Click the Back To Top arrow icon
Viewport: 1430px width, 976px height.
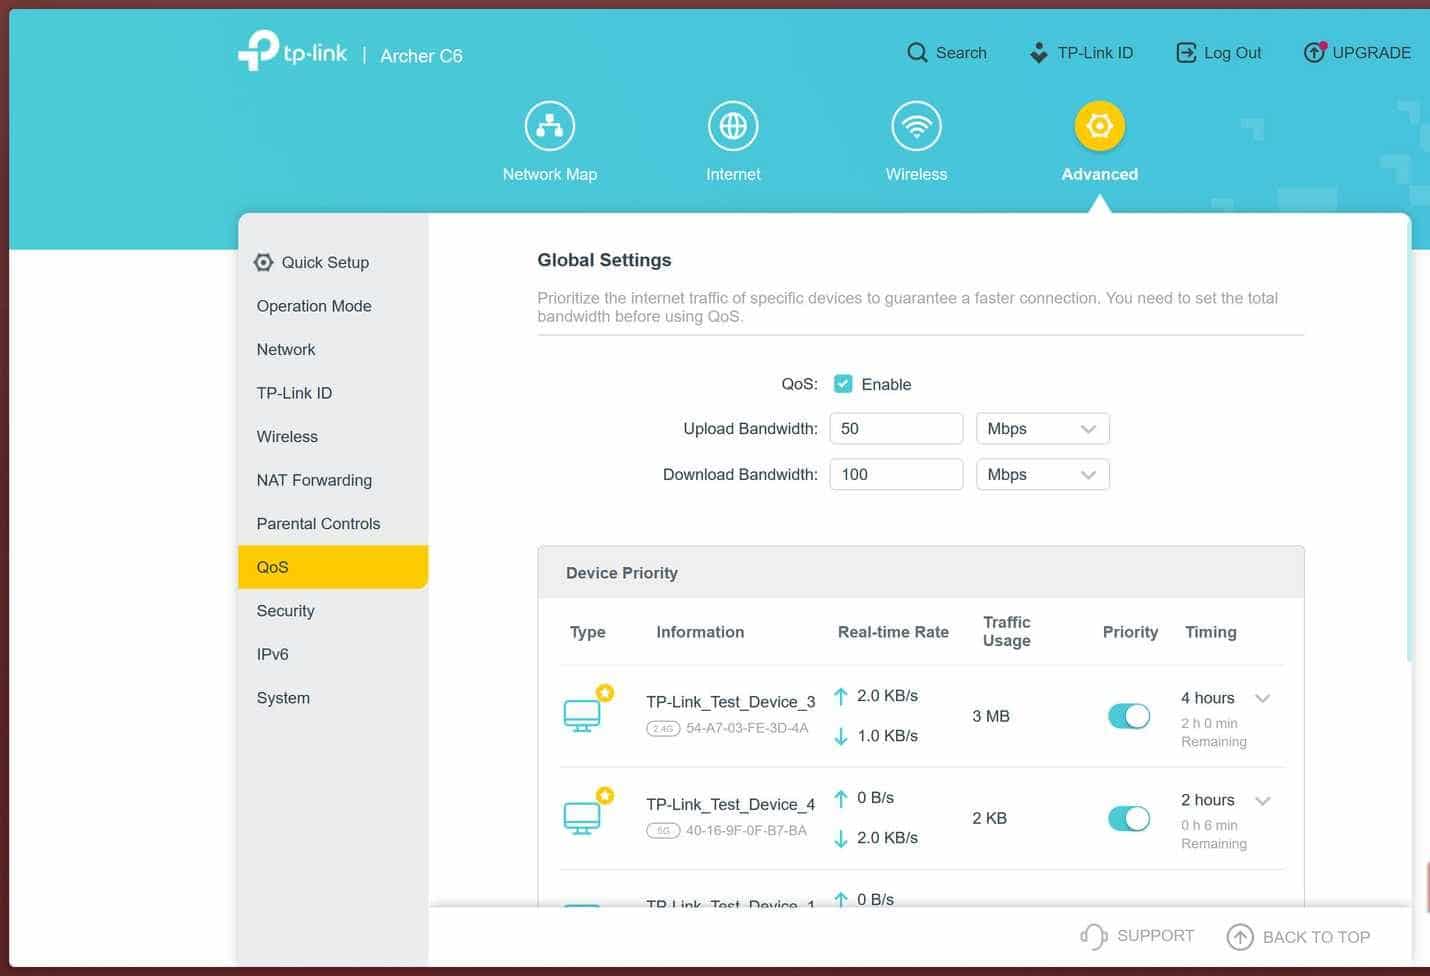pos(1240,937)
